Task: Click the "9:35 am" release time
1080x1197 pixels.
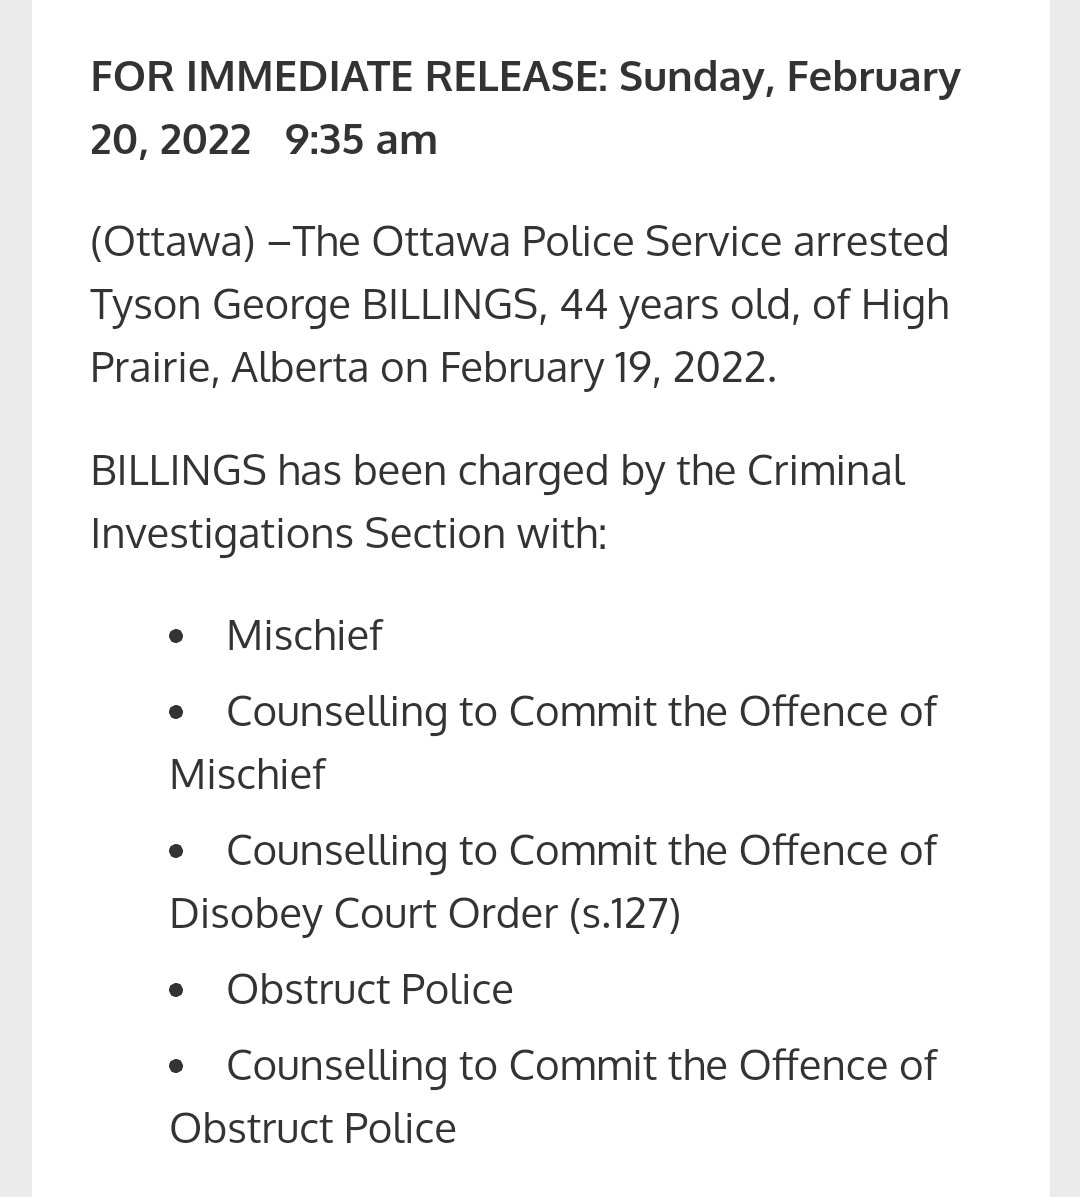Action: coord(361,140)
